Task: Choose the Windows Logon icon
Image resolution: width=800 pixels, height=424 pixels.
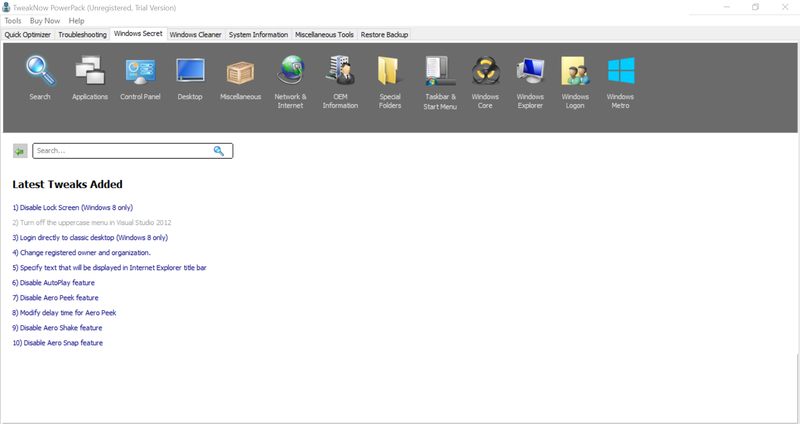Action: [x=575, y=70]
